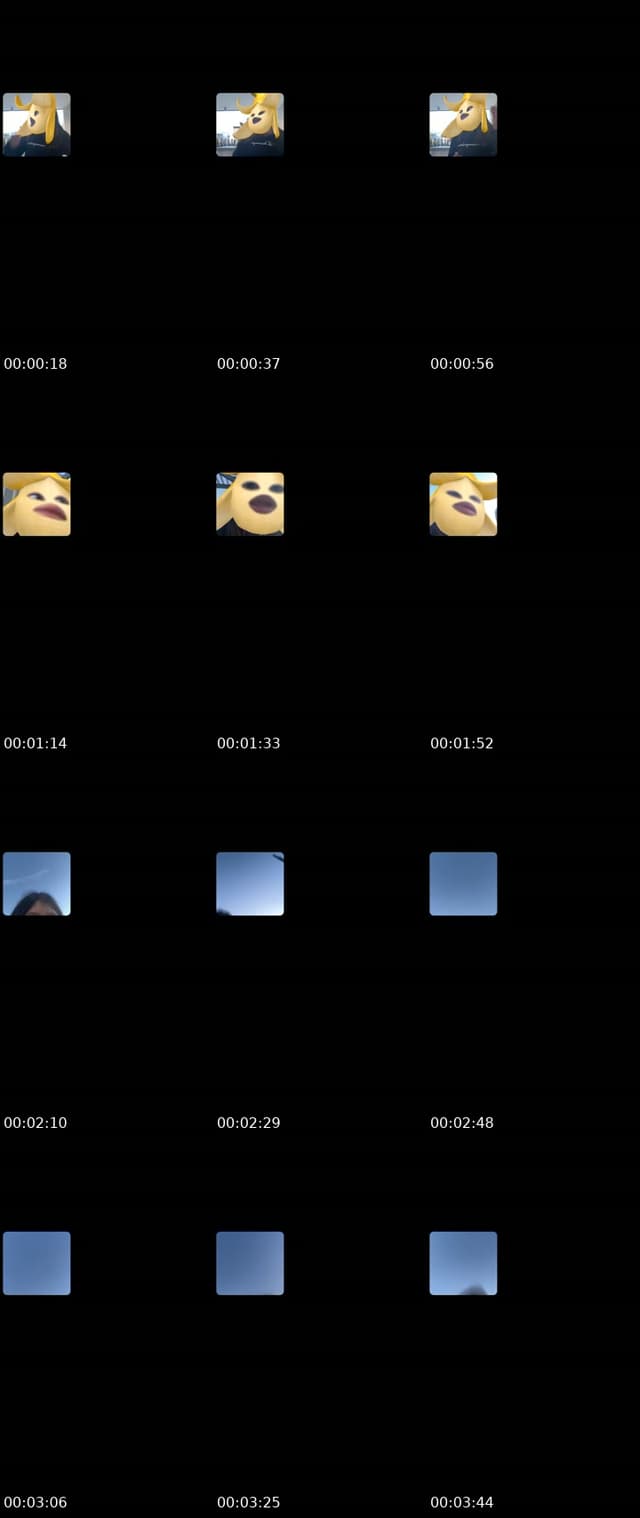Open the thumbnail above timestamp 00:00:18
The image size is (640, 1518).
coord(37,125)
